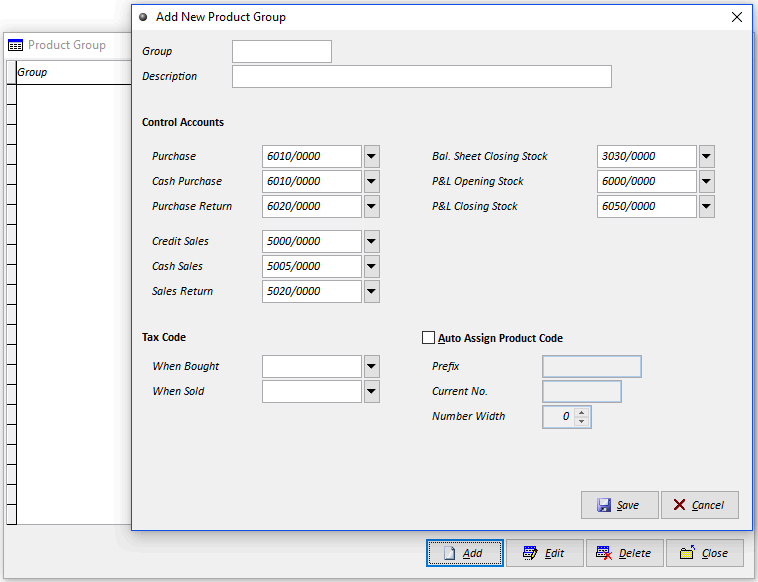Screen dimensions: 758x582
Task: Open the P&L Closing Stock dropdown
Action: [707, 206]
